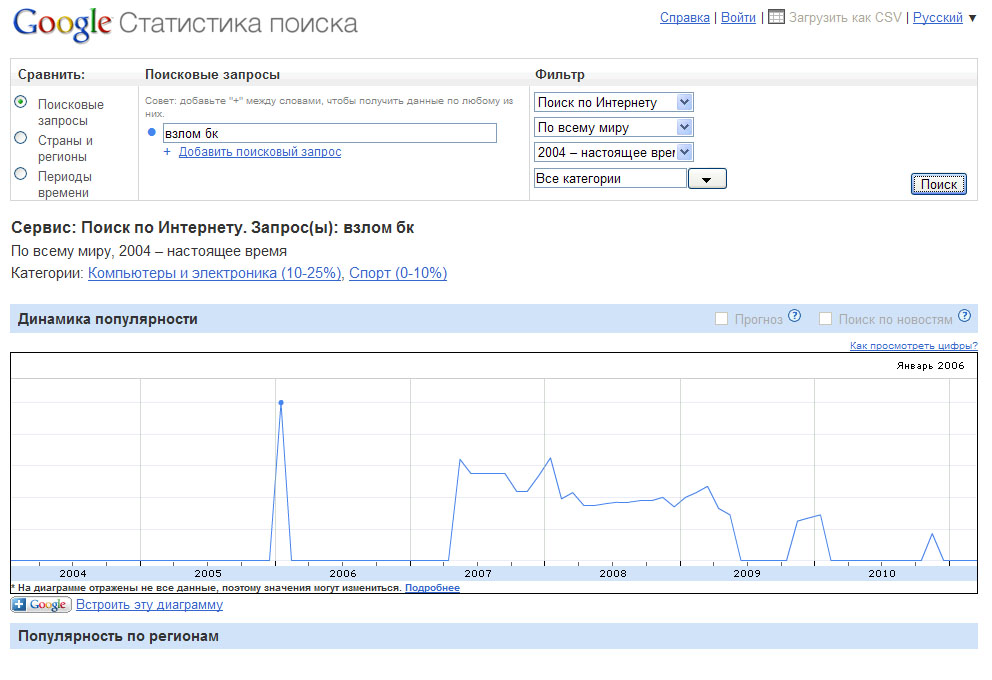Screen dimensions: 992x680
Task: Click the Подробнее link below the chart
Action: (432, 588)
